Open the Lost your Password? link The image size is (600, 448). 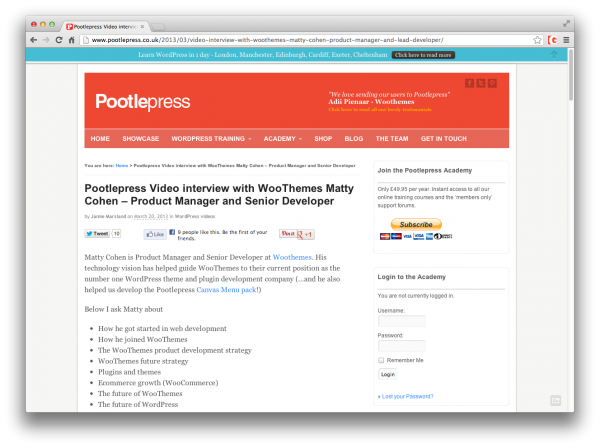pyautogui.click(x=408, y=396)
